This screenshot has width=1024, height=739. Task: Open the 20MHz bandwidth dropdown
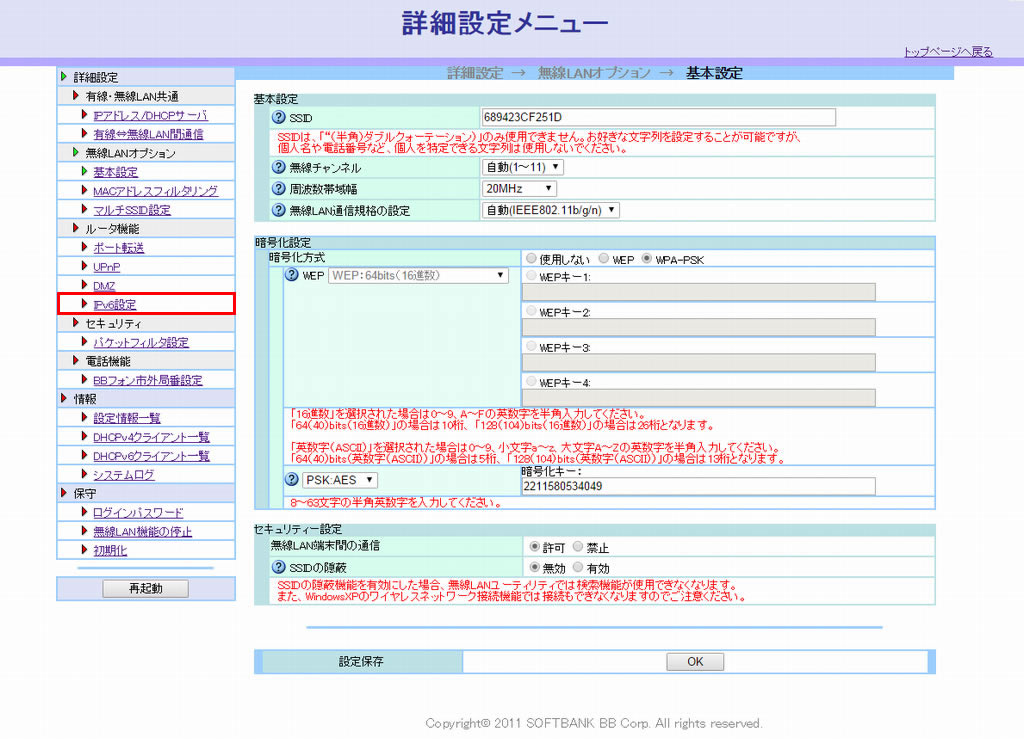click(x=519, y=188)
